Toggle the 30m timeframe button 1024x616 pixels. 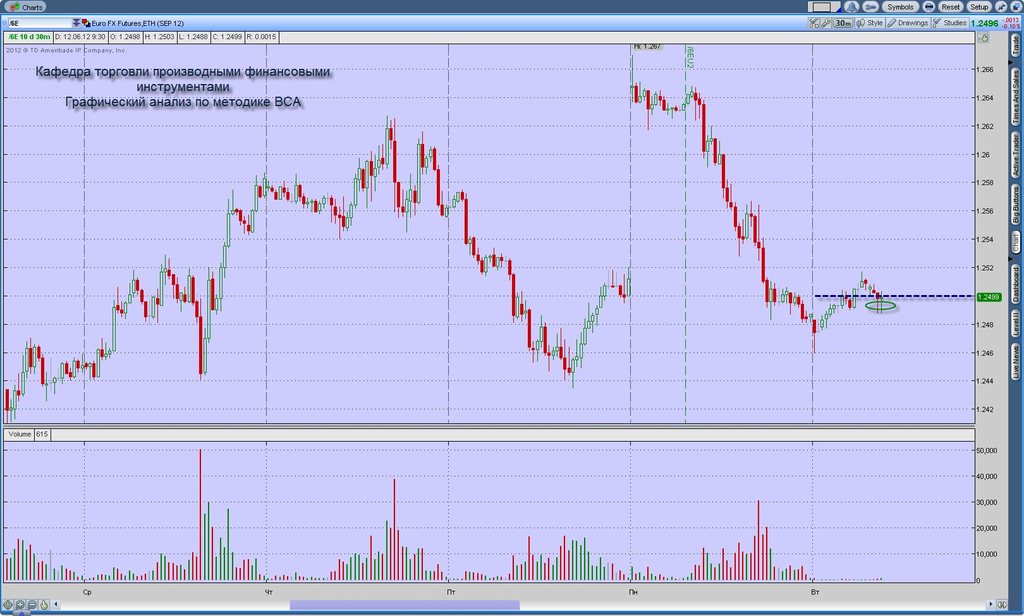(843, 23)
